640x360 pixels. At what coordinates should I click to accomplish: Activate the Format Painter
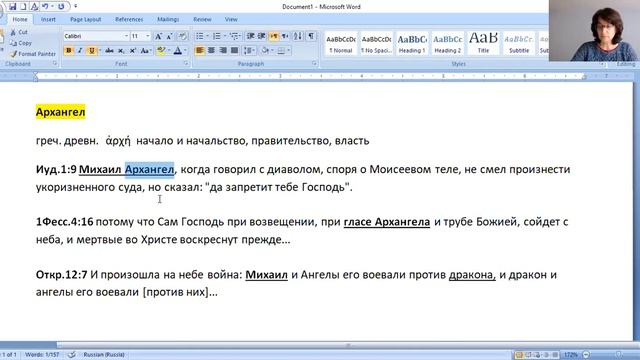33,53
